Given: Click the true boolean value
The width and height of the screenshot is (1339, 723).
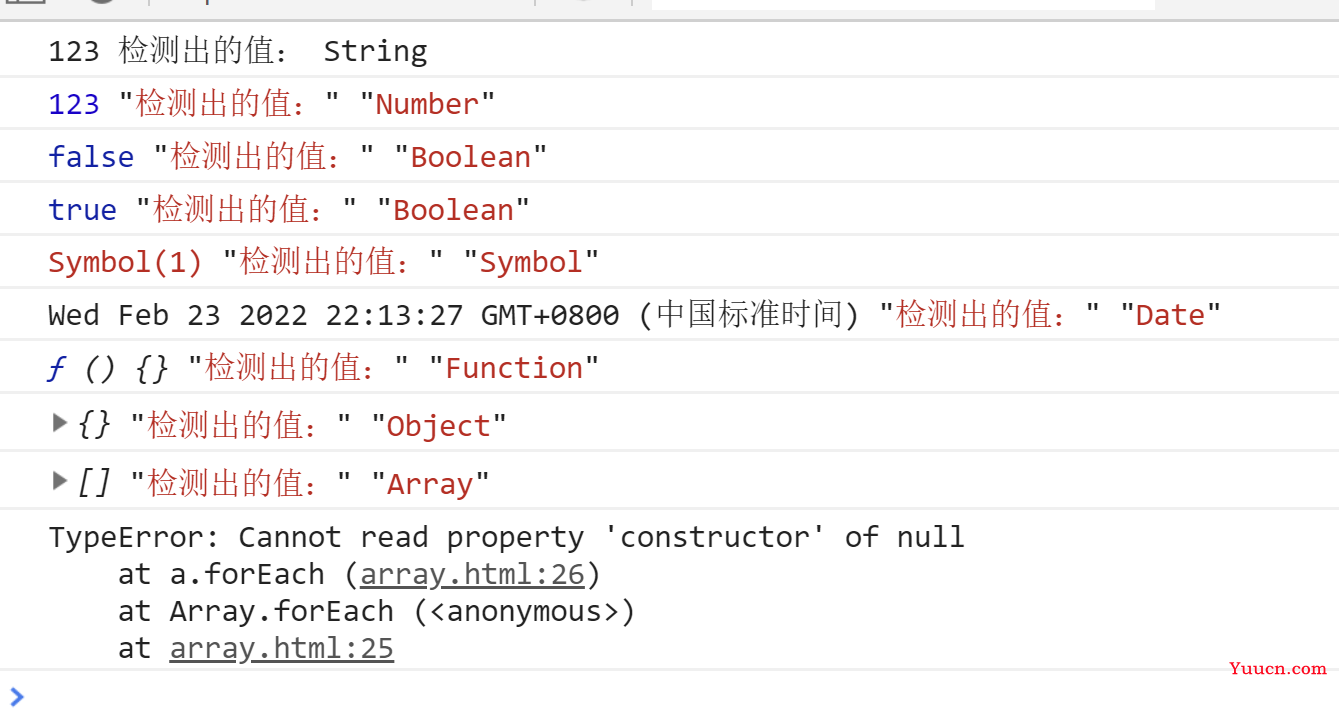Looking at the screenshot, I should (82, 210).
